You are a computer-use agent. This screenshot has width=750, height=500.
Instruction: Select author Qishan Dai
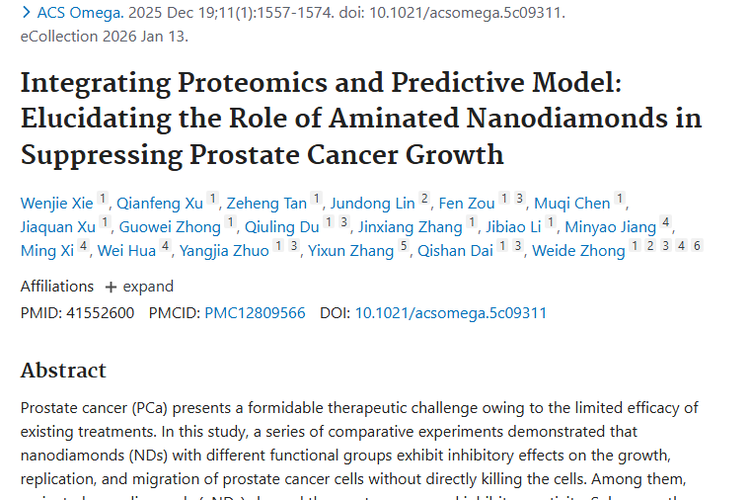coord(455,251)
